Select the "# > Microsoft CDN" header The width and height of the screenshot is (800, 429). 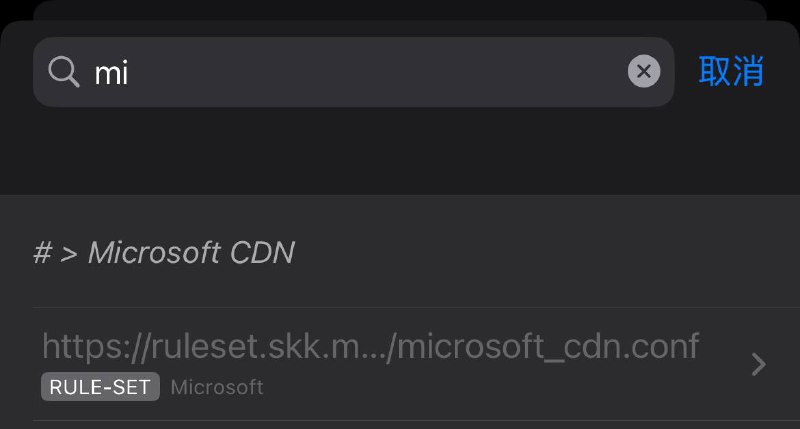coord(164,253)
